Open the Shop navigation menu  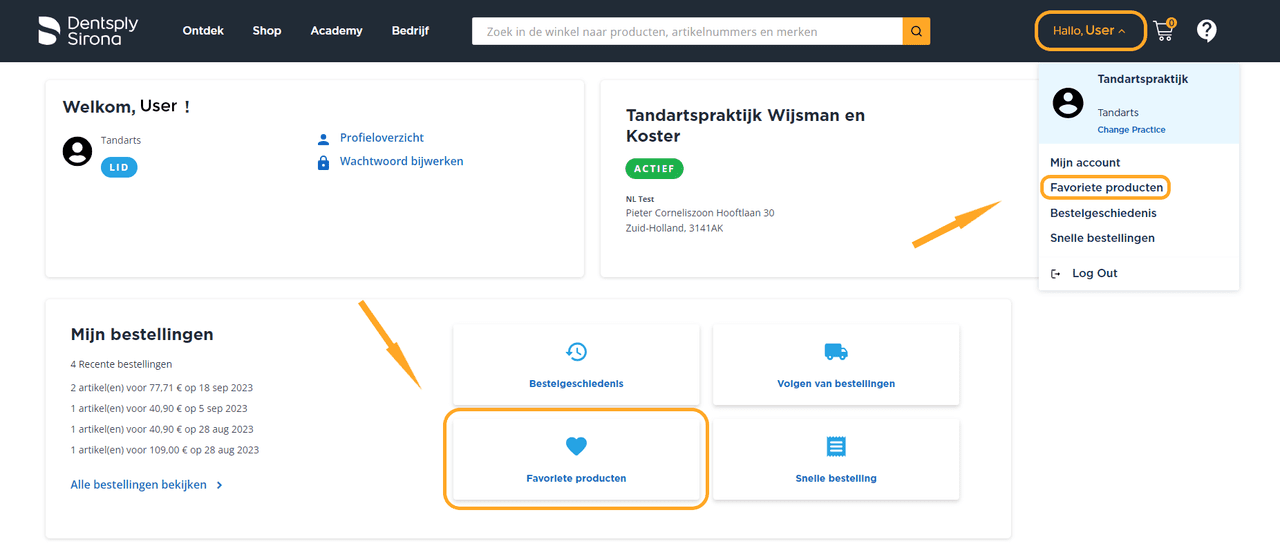coord(267,31)
